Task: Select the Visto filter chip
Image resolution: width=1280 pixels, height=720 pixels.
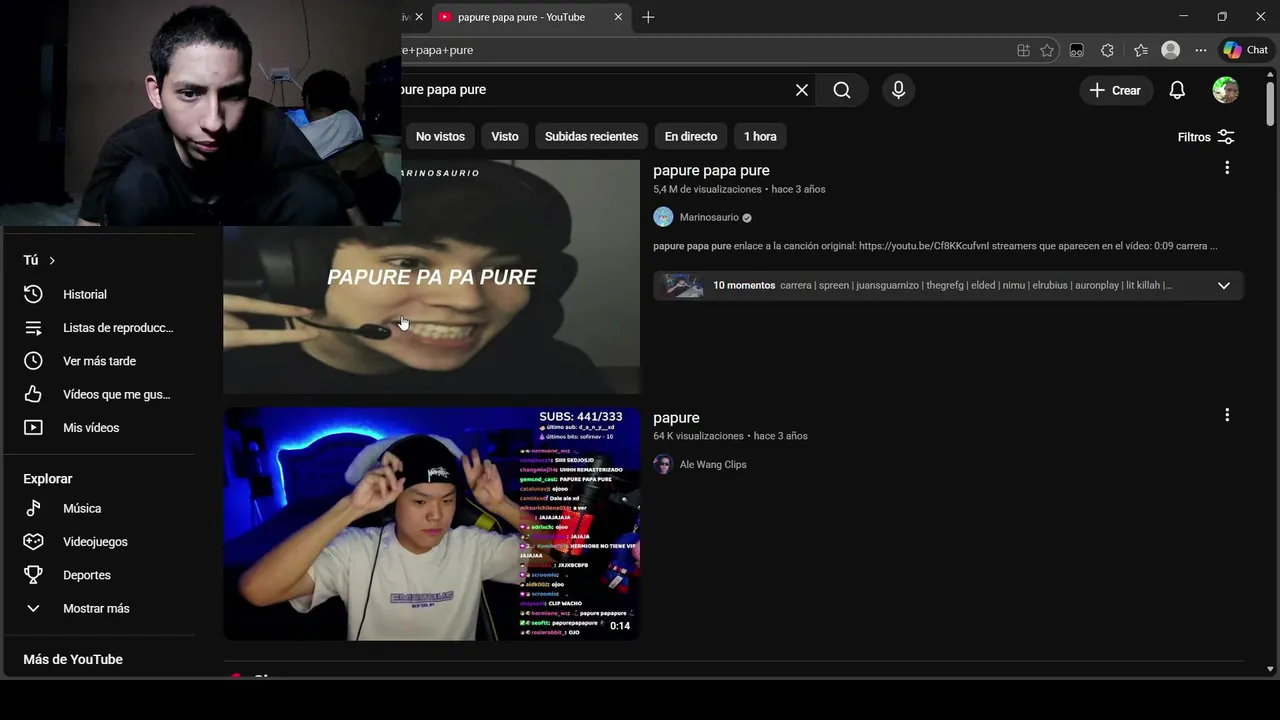Action: 505,136
